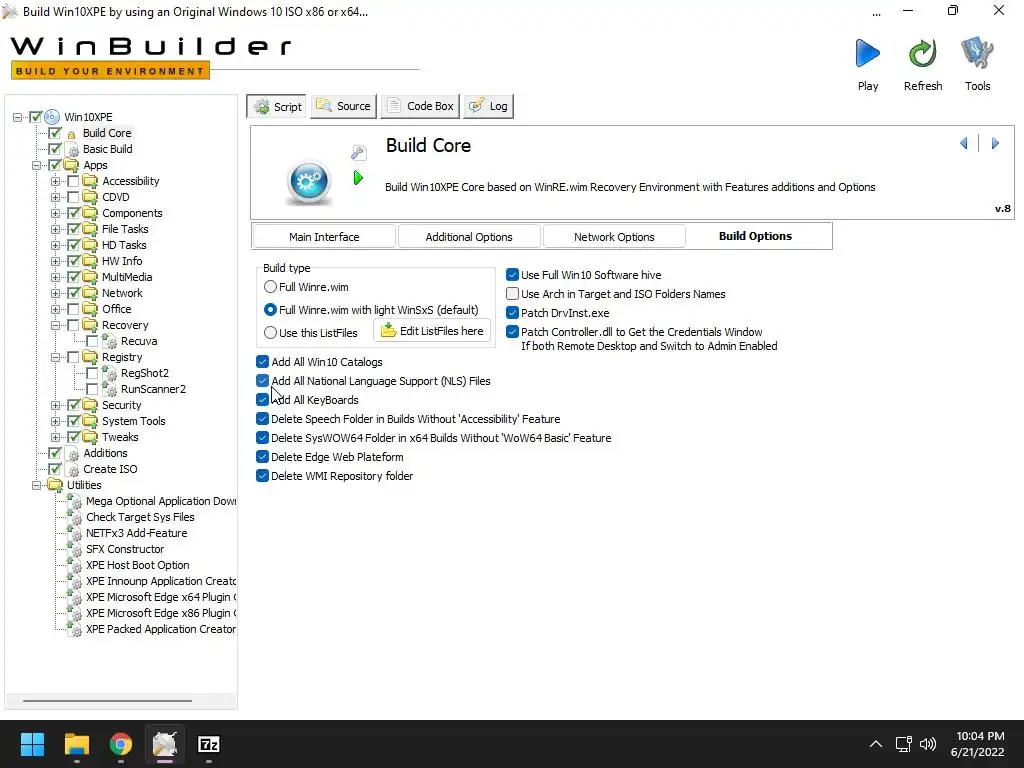Click the network tray icon
The image size is (1024, 768).
(903, 744)
